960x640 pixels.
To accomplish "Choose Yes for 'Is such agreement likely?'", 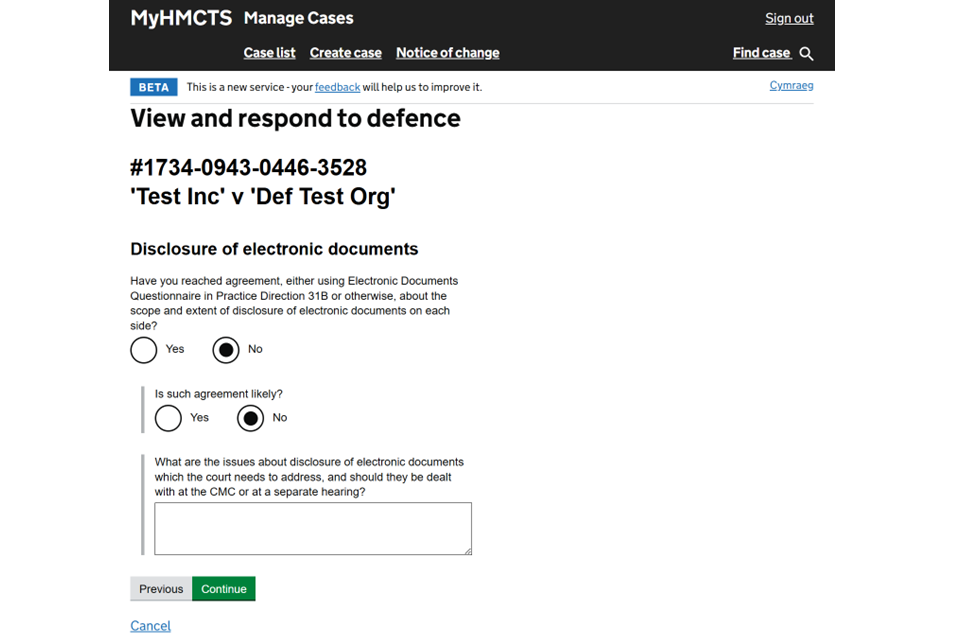I will pos(168,418).
